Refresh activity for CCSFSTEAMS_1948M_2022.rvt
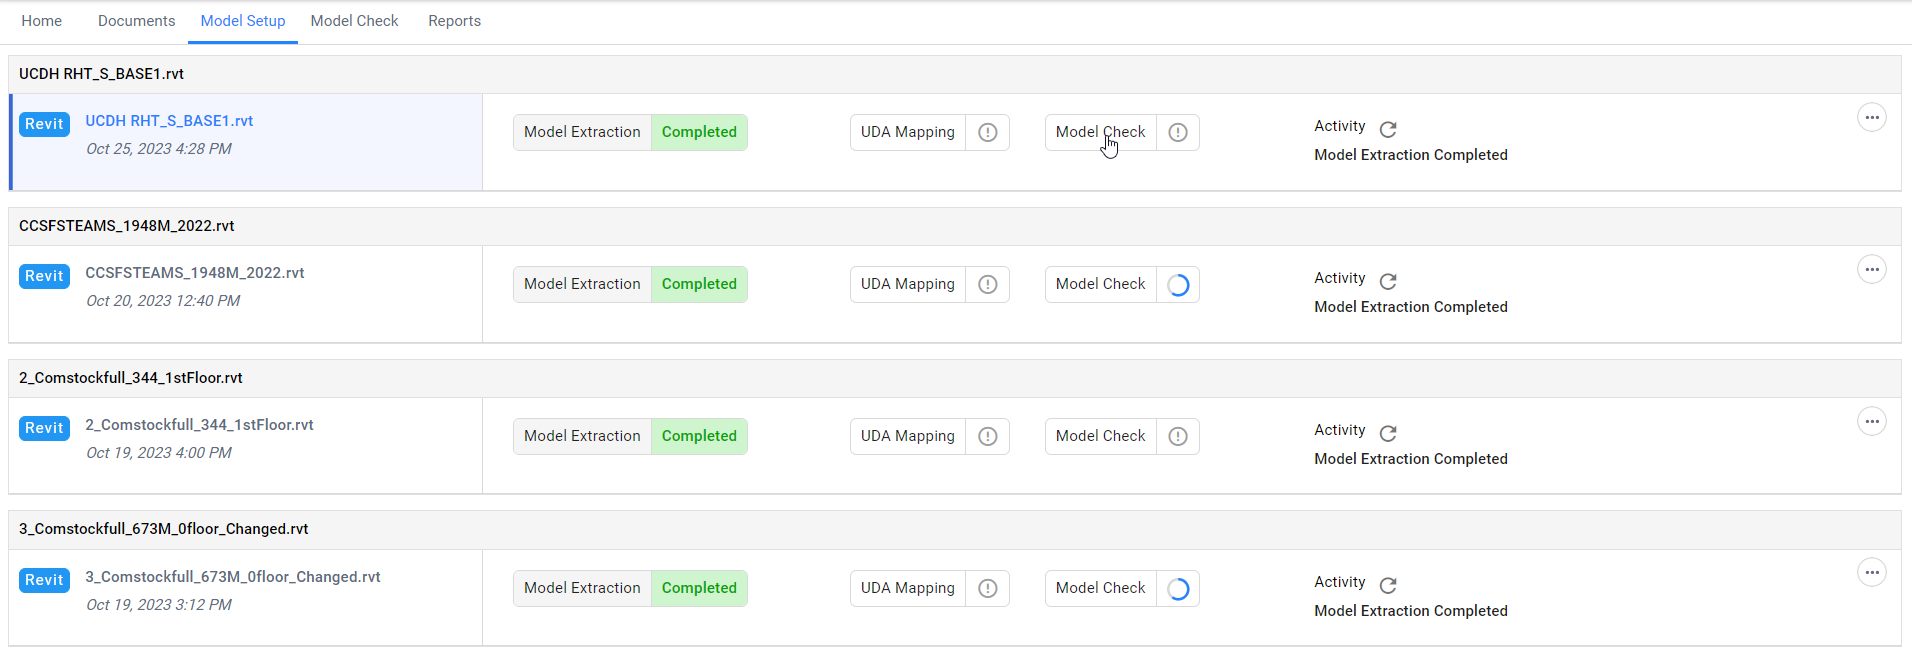The image size is (1912, 653). (1388, 281)
